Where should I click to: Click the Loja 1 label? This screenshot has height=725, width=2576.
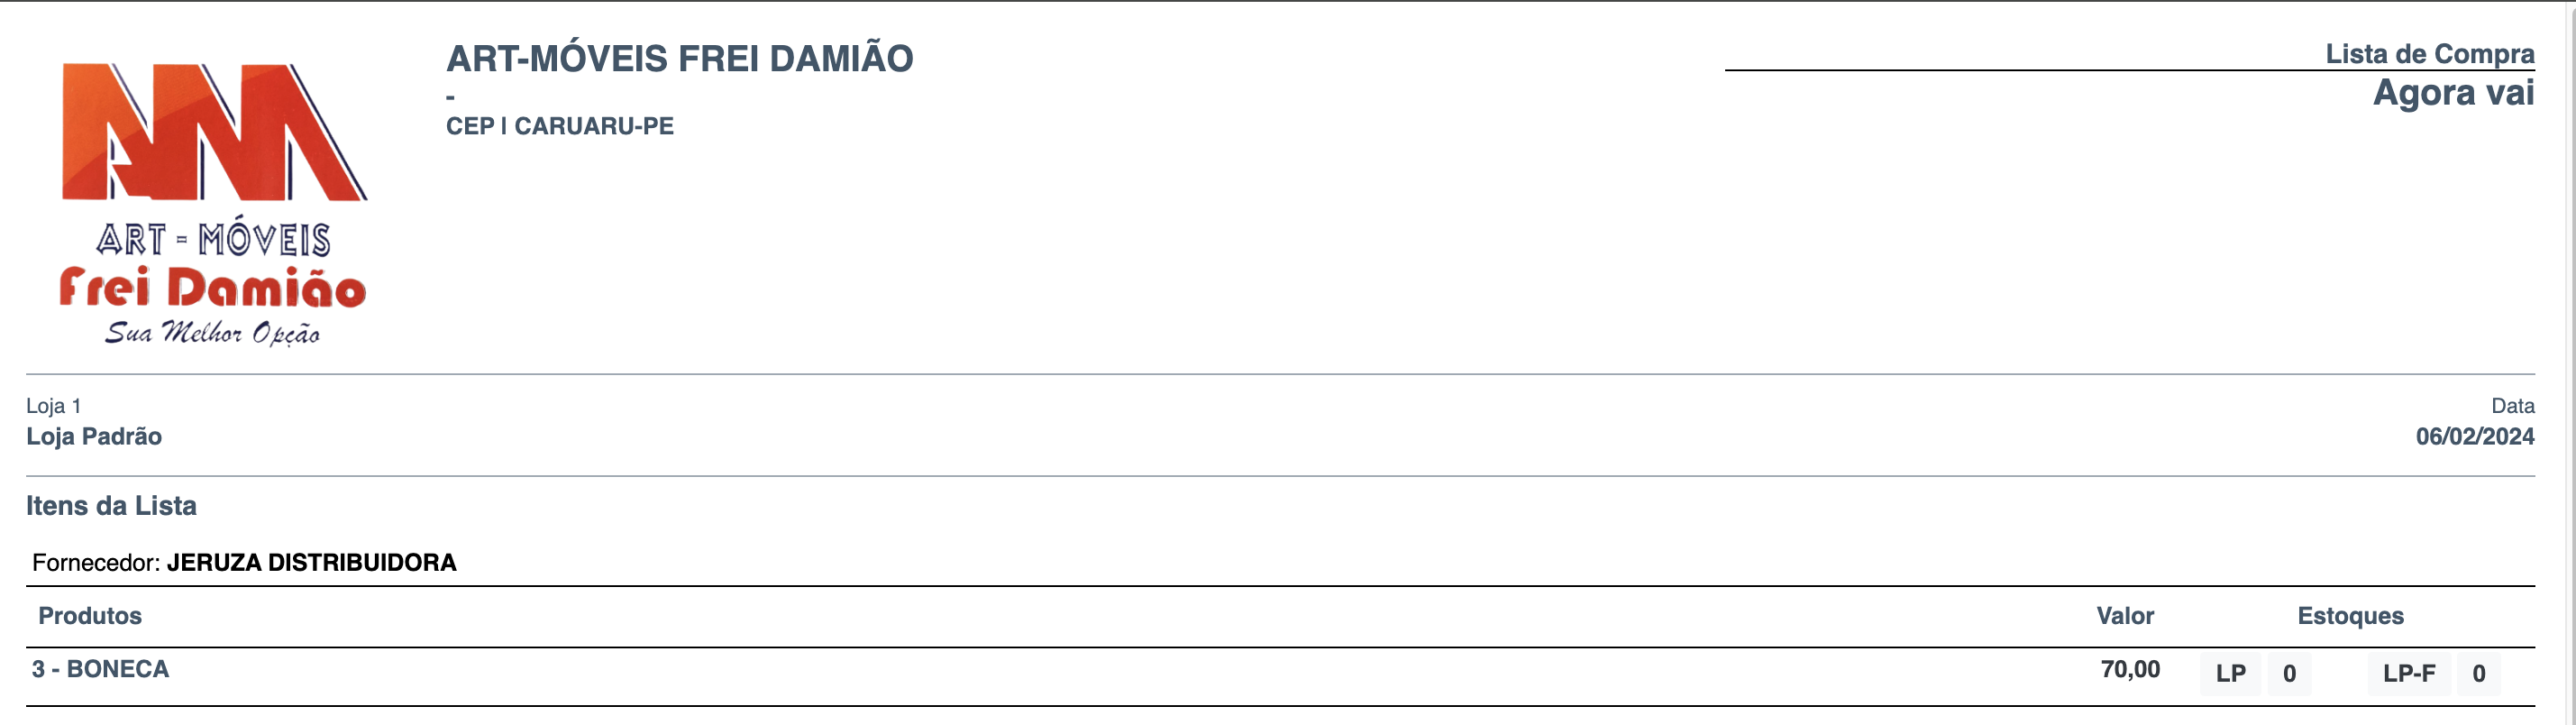click(53, 406)
